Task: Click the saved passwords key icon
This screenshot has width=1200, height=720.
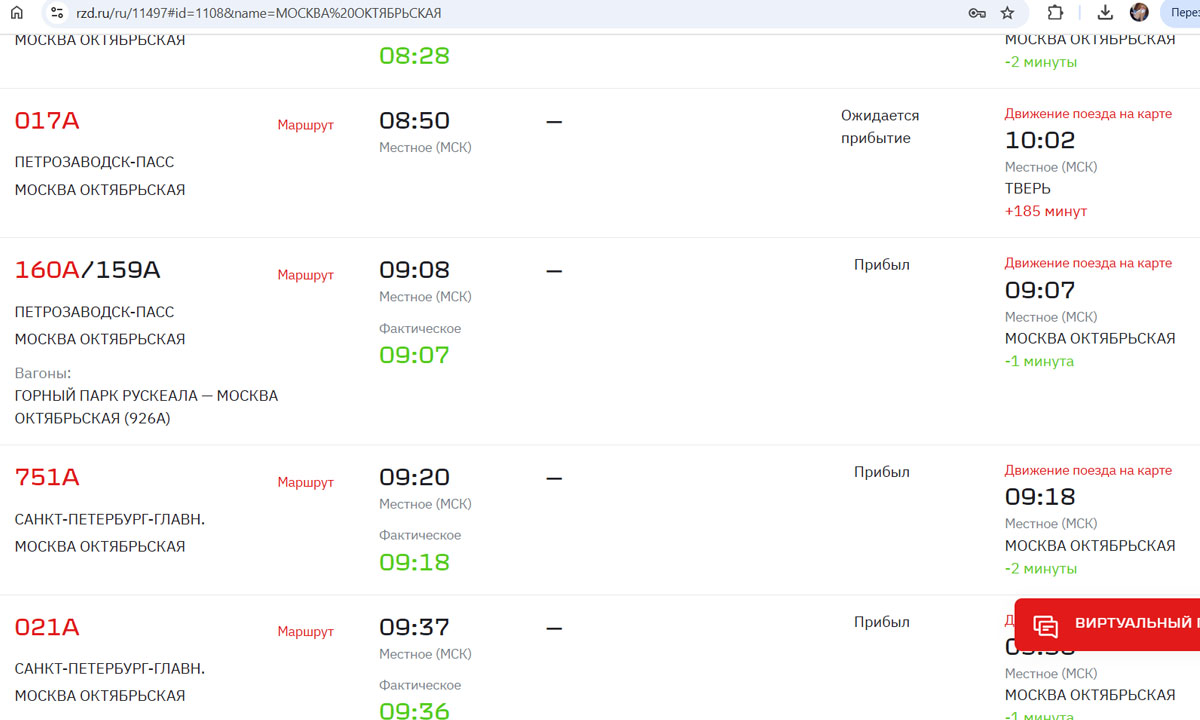Action: pyautogui.click(x=977, y=13)
